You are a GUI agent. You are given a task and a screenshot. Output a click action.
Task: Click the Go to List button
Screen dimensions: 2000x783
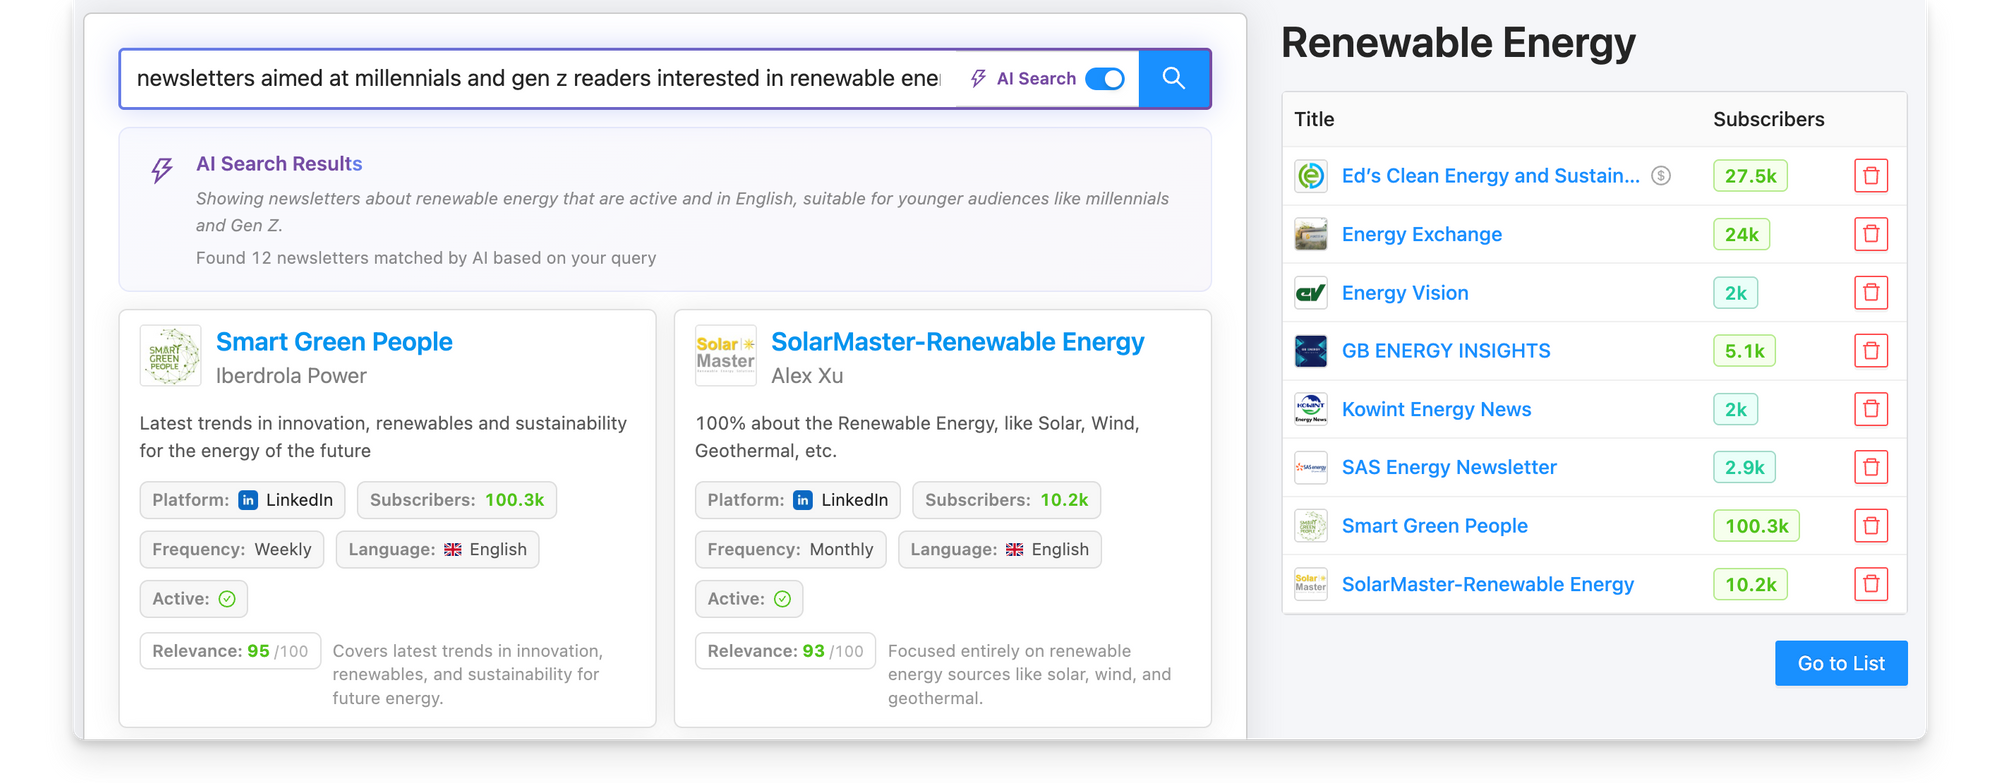tap(1841, 663)
